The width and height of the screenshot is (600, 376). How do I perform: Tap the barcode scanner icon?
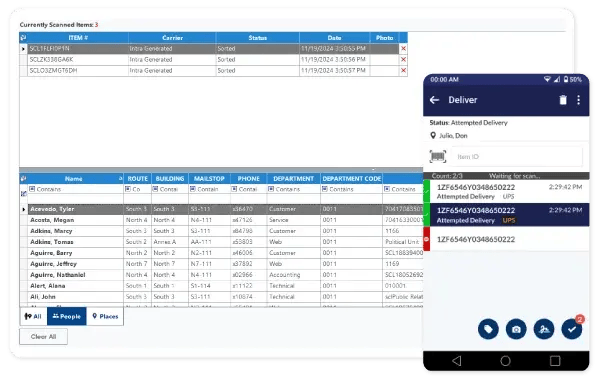[x=438, y=156]
